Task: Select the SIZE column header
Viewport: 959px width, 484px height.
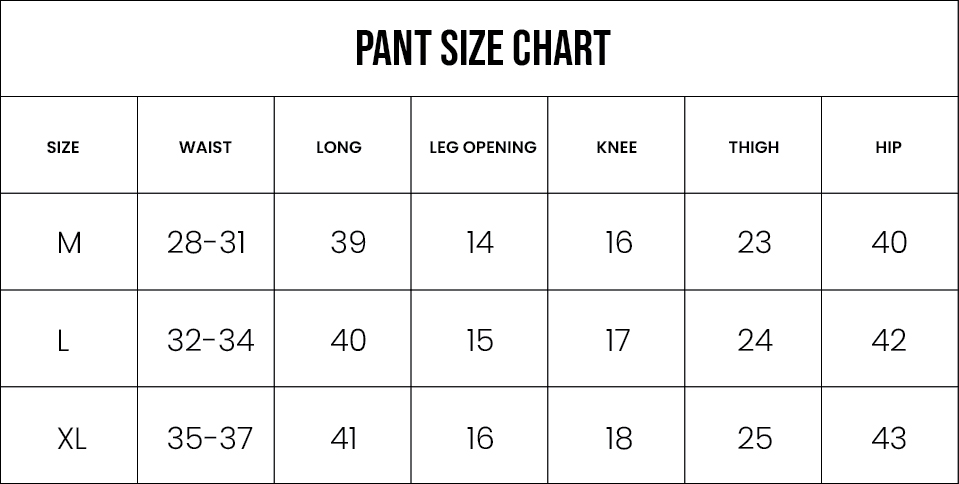Action: 63,147
